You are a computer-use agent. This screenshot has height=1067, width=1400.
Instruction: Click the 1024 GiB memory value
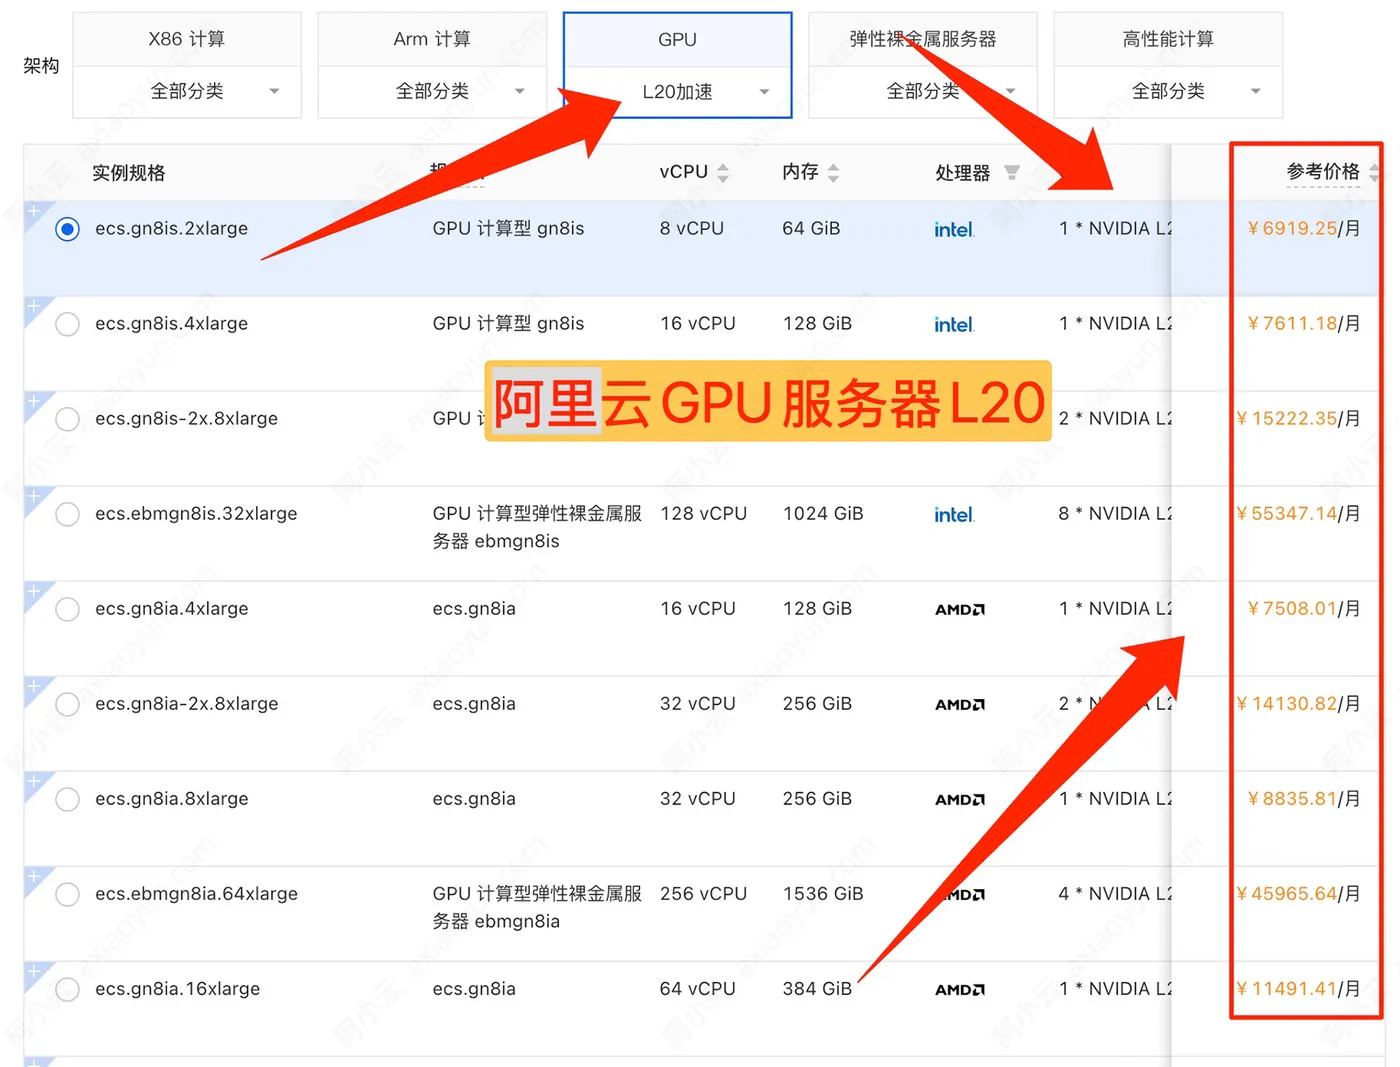(823, 514)
